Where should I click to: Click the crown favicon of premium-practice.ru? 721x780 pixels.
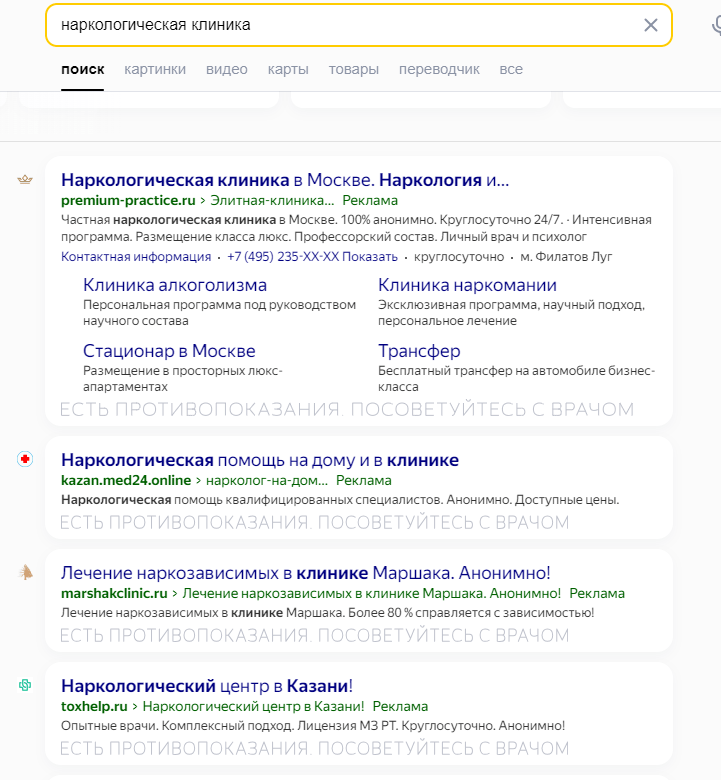click(25, 179)
